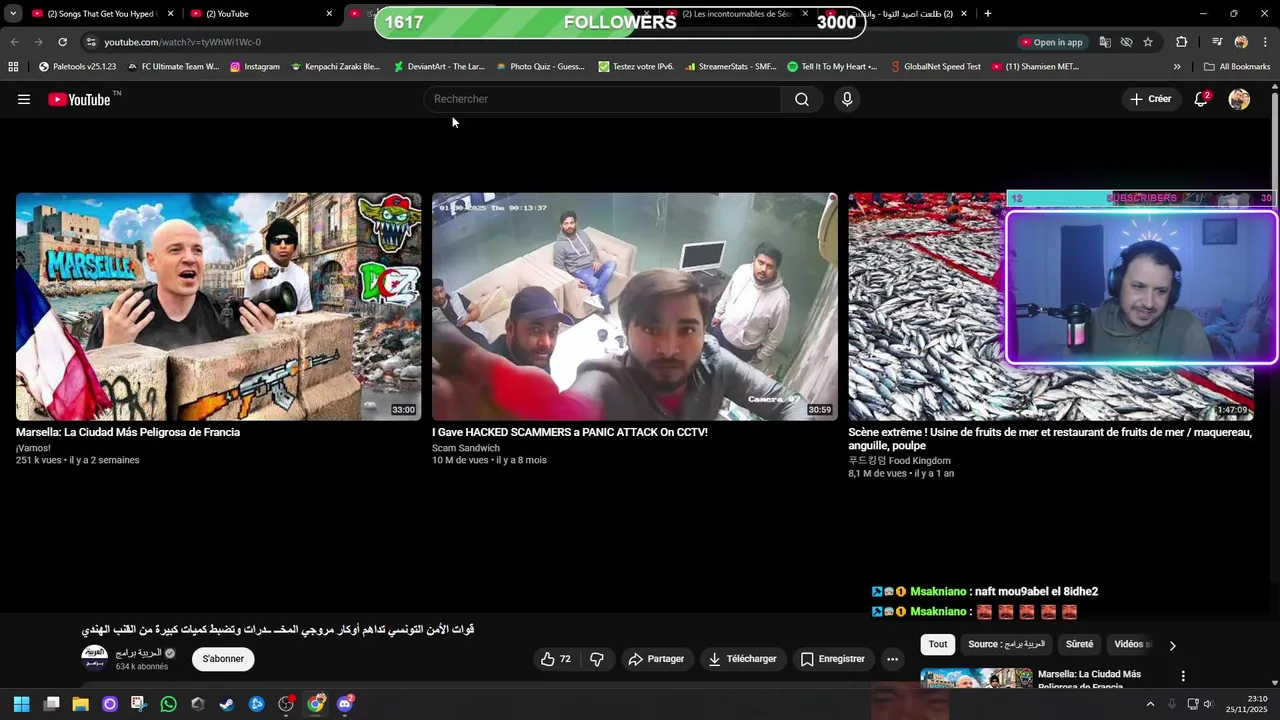Open the GlobalNet Speed Test bookmark
Viewport: 1280px width, 720px height.
click(935, 67)
